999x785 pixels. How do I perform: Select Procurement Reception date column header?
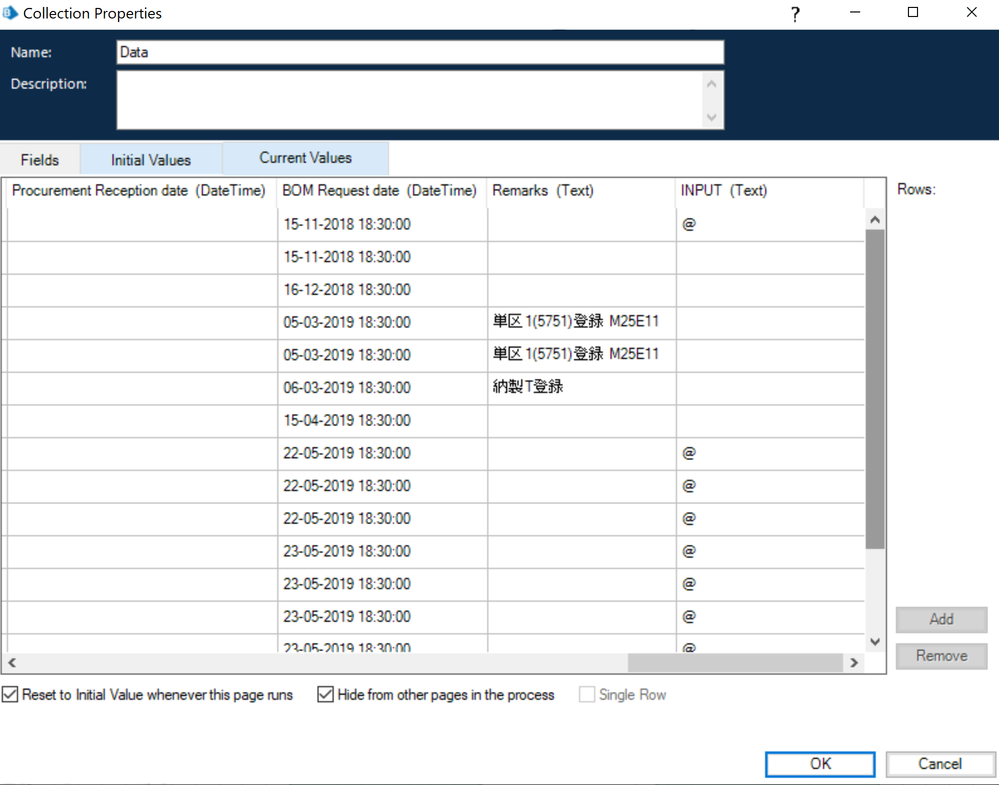[141, 191]
